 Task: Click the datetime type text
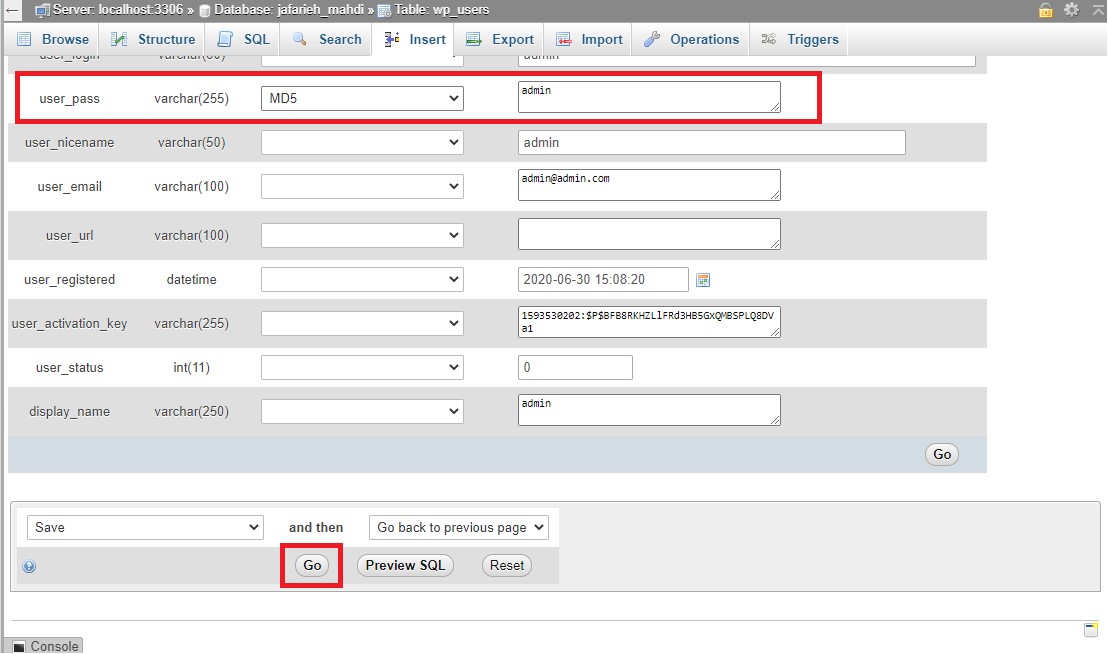click(191, 280)
